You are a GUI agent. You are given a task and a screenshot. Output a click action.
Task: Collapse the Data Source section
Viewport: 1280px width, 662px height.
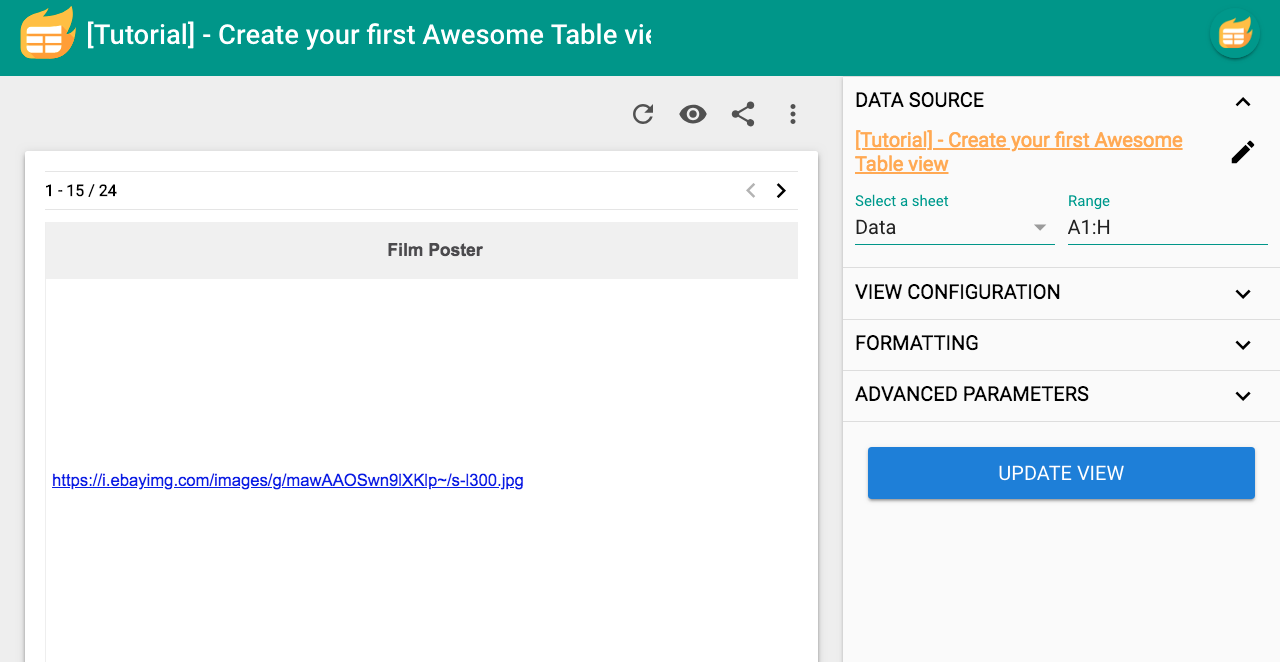1243,101
